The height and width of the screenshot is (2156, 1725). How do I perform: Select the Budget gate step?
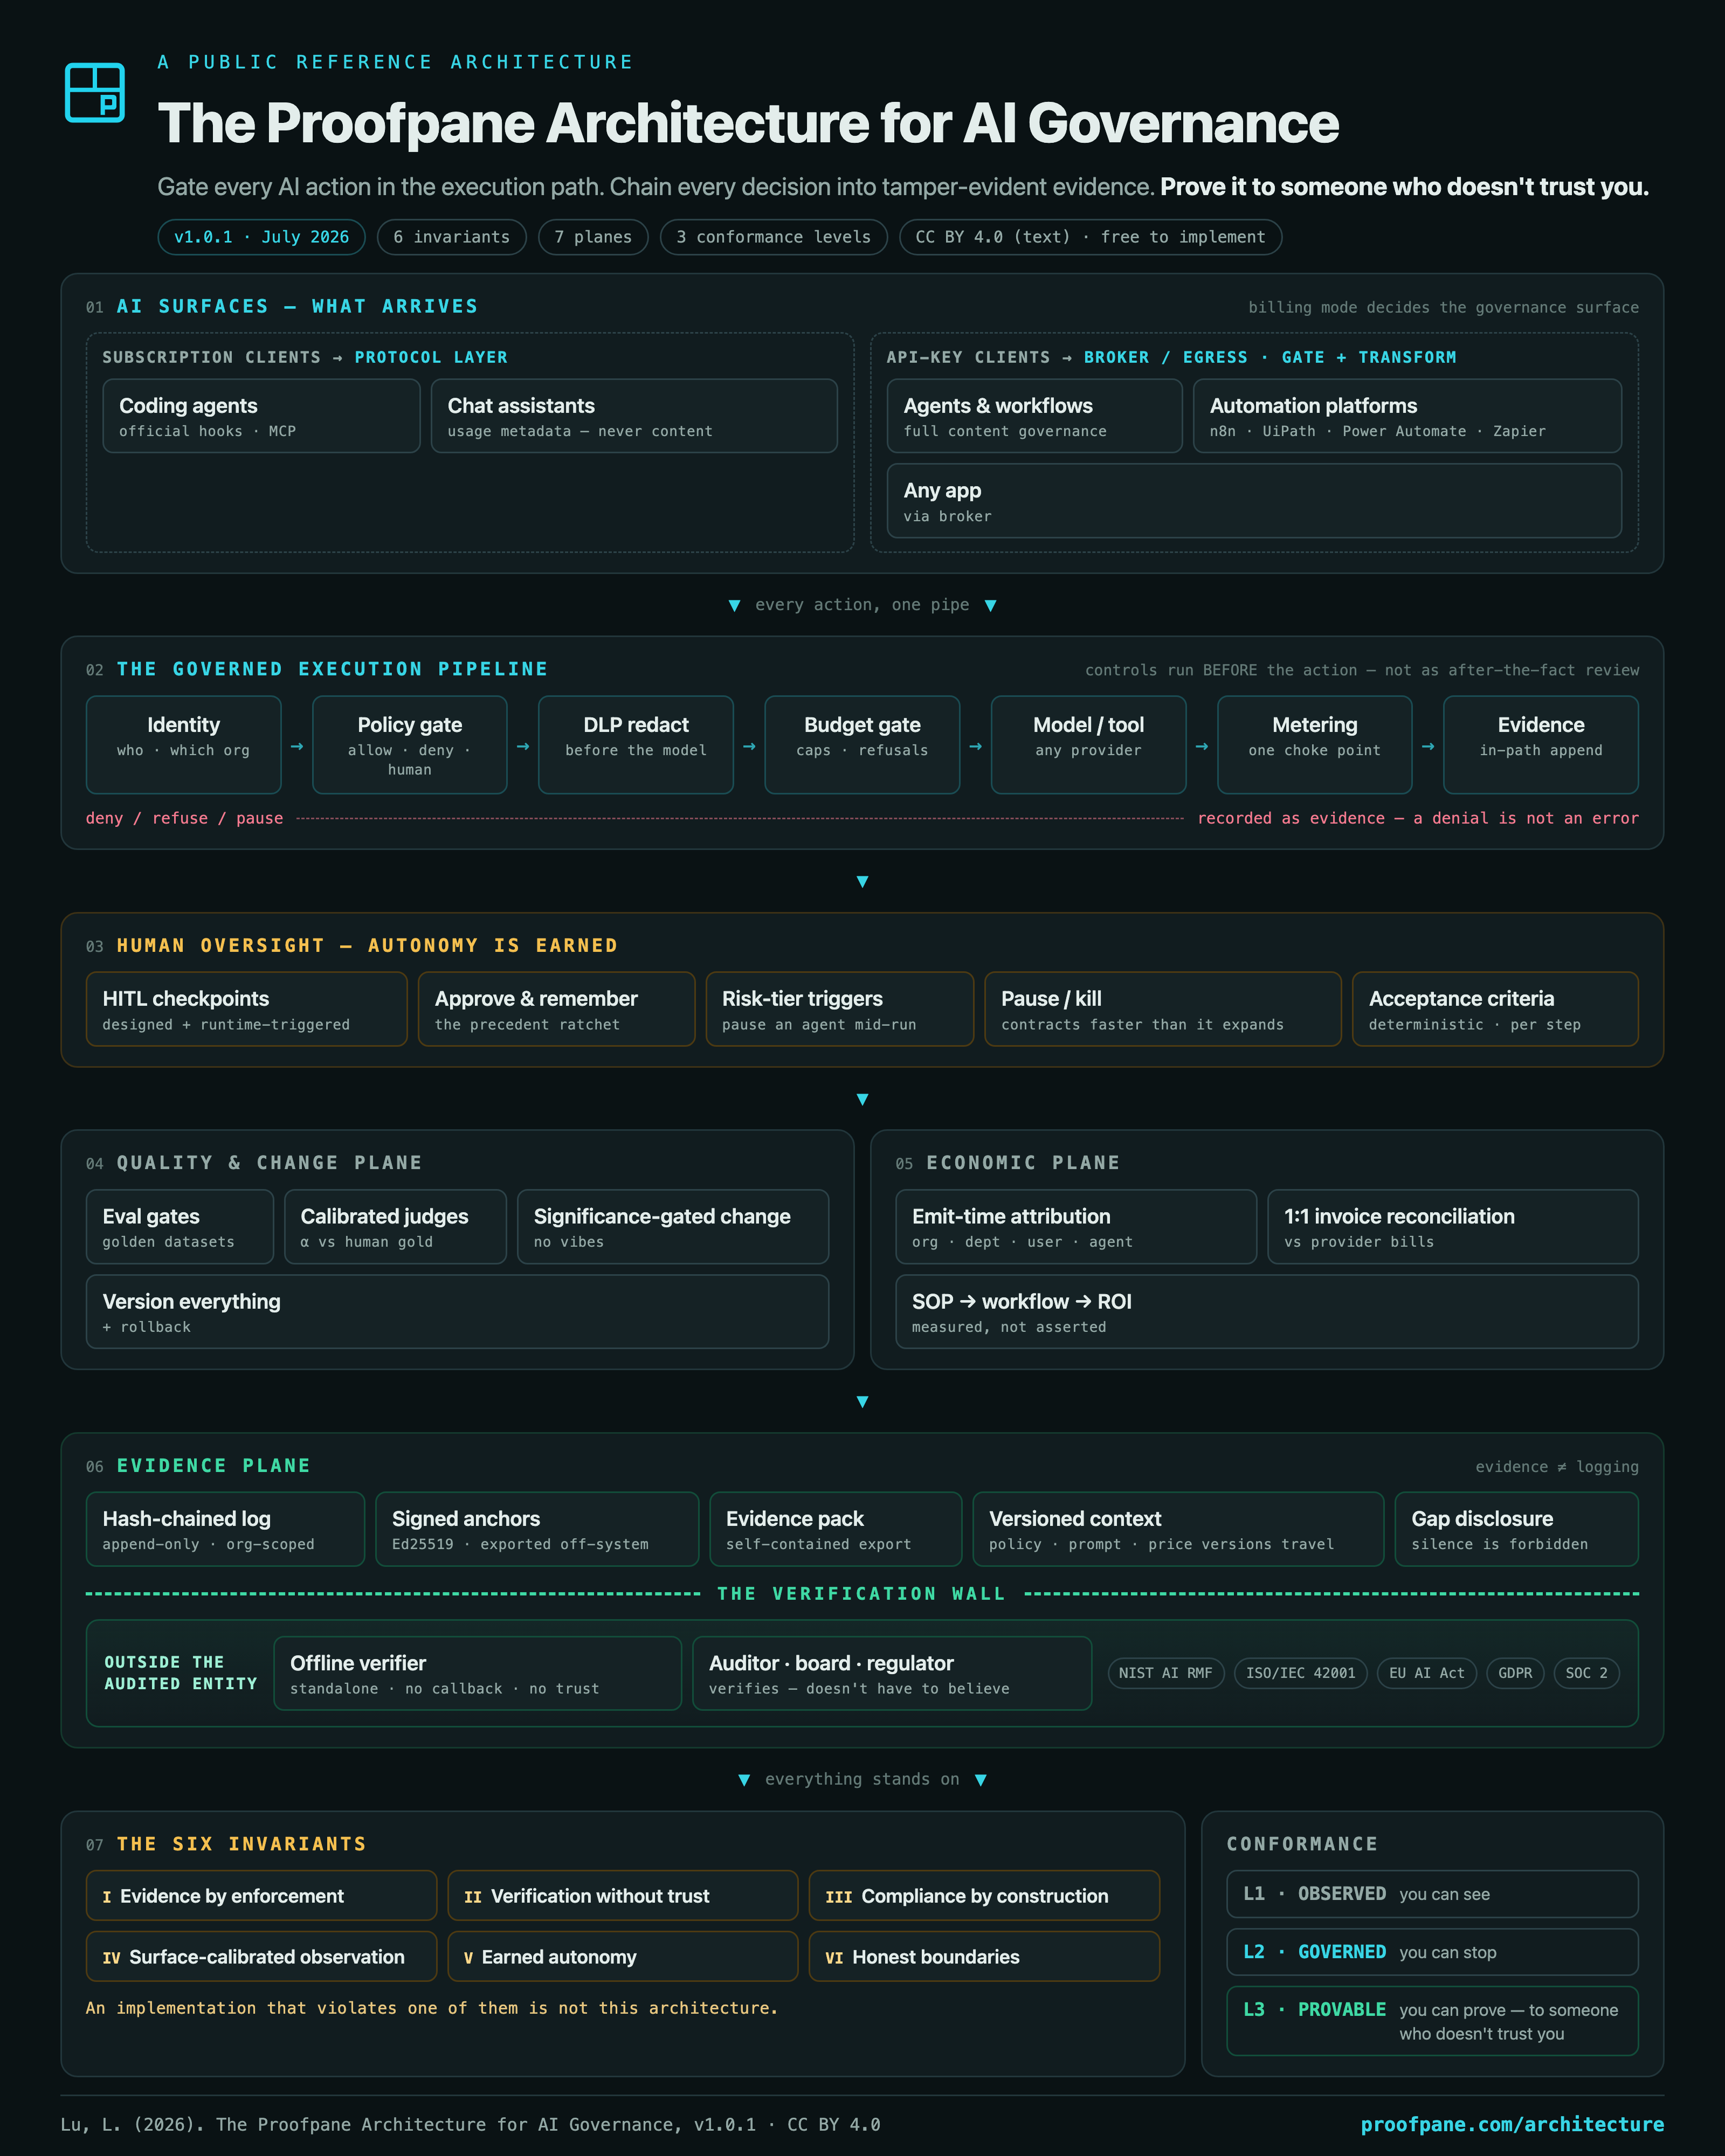(862, 745)
